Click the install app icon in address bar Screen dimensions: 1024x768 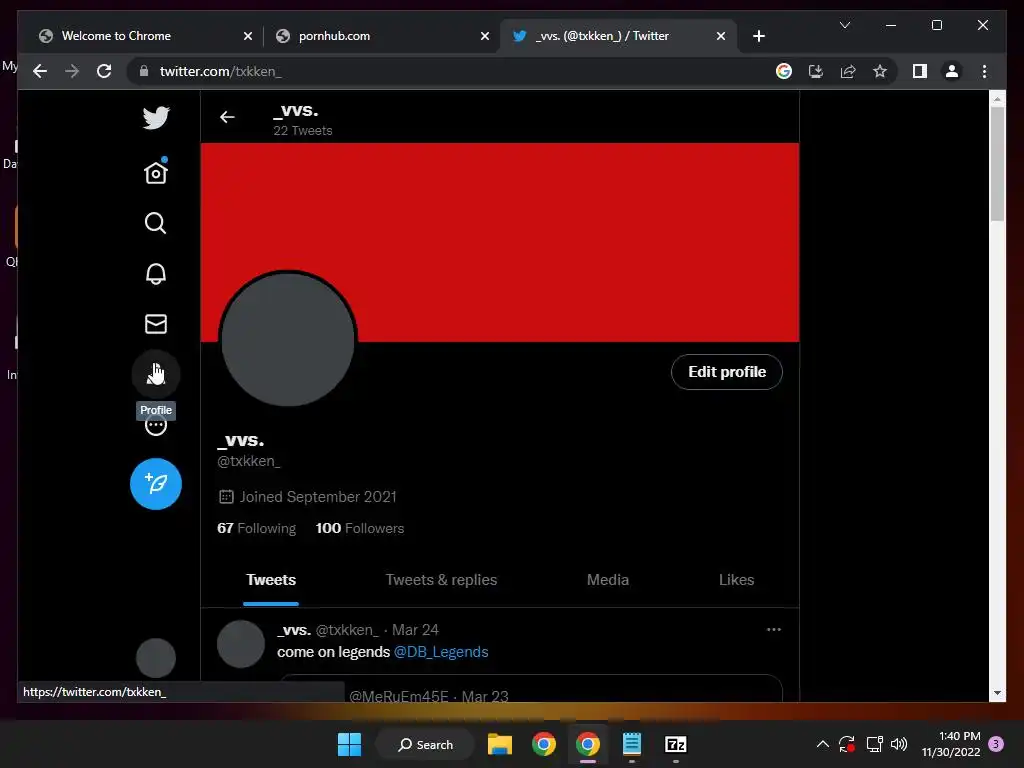tap(816, 71)
